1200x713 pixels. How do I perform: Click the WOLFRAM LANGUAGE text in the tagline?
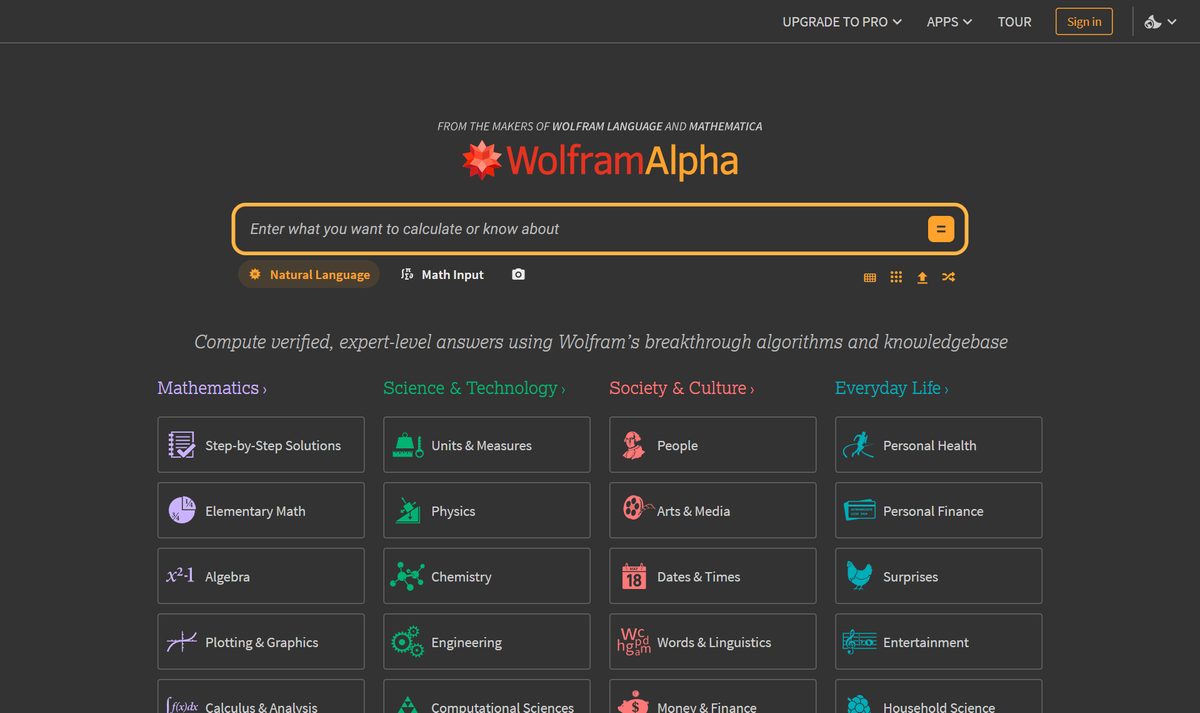point(606,126)
